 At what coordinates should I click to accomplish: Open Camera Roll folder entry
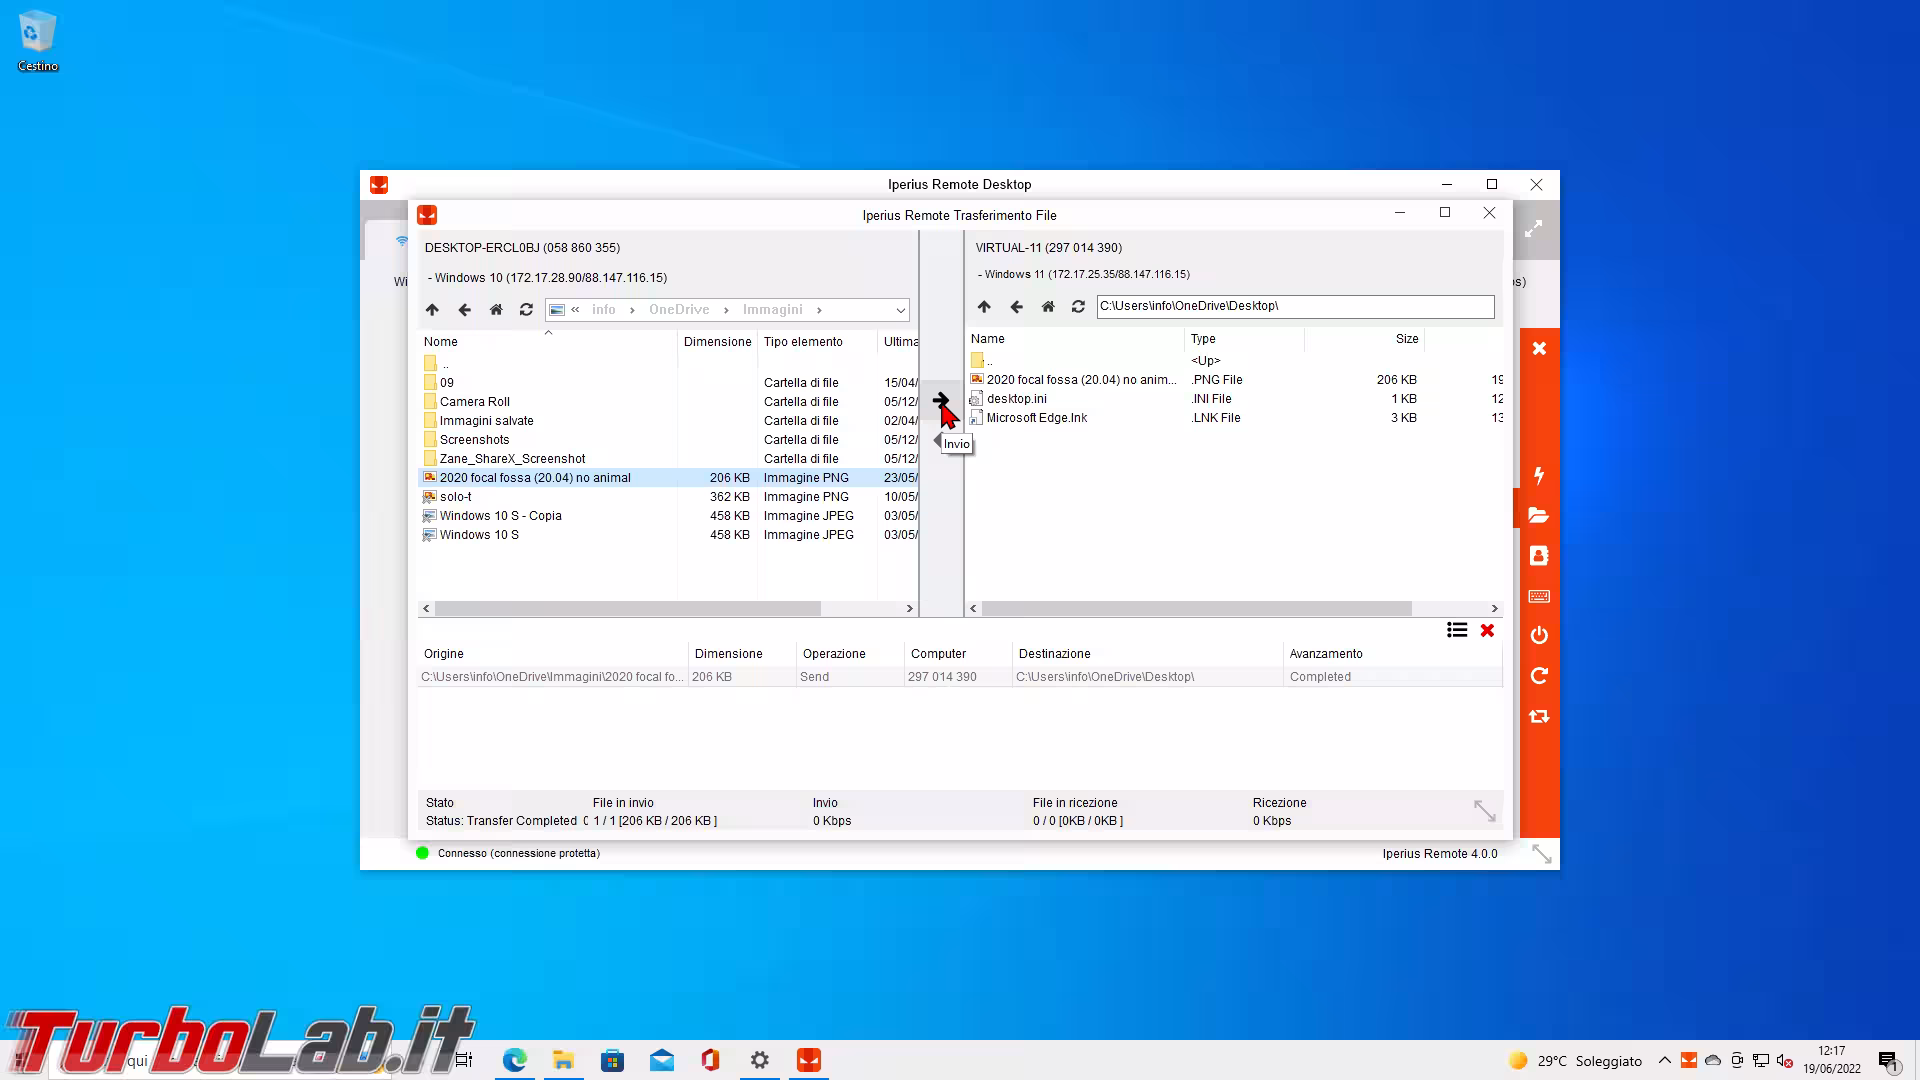click(x=474, y=402)
